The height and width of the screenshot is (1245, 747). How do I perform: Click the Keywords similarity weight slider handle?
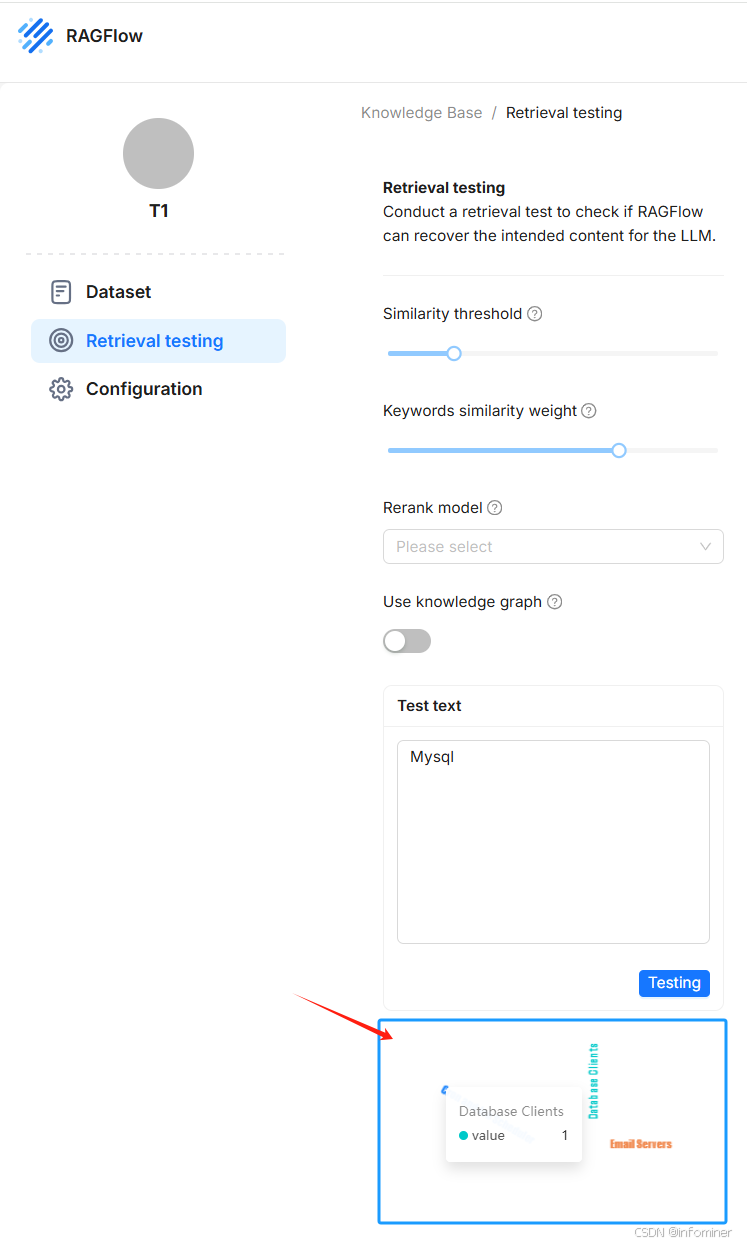click(x=619, y=451)
